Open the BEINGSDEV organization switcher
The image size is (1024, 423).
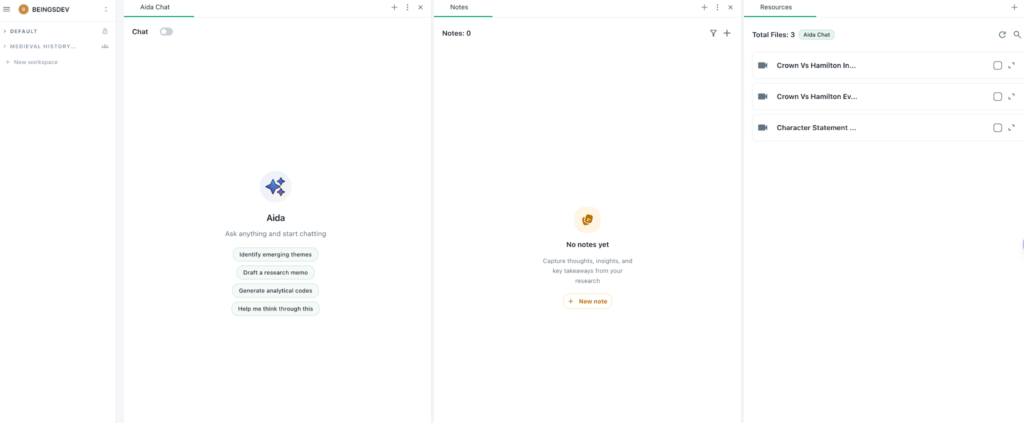[x=106, y=9]
